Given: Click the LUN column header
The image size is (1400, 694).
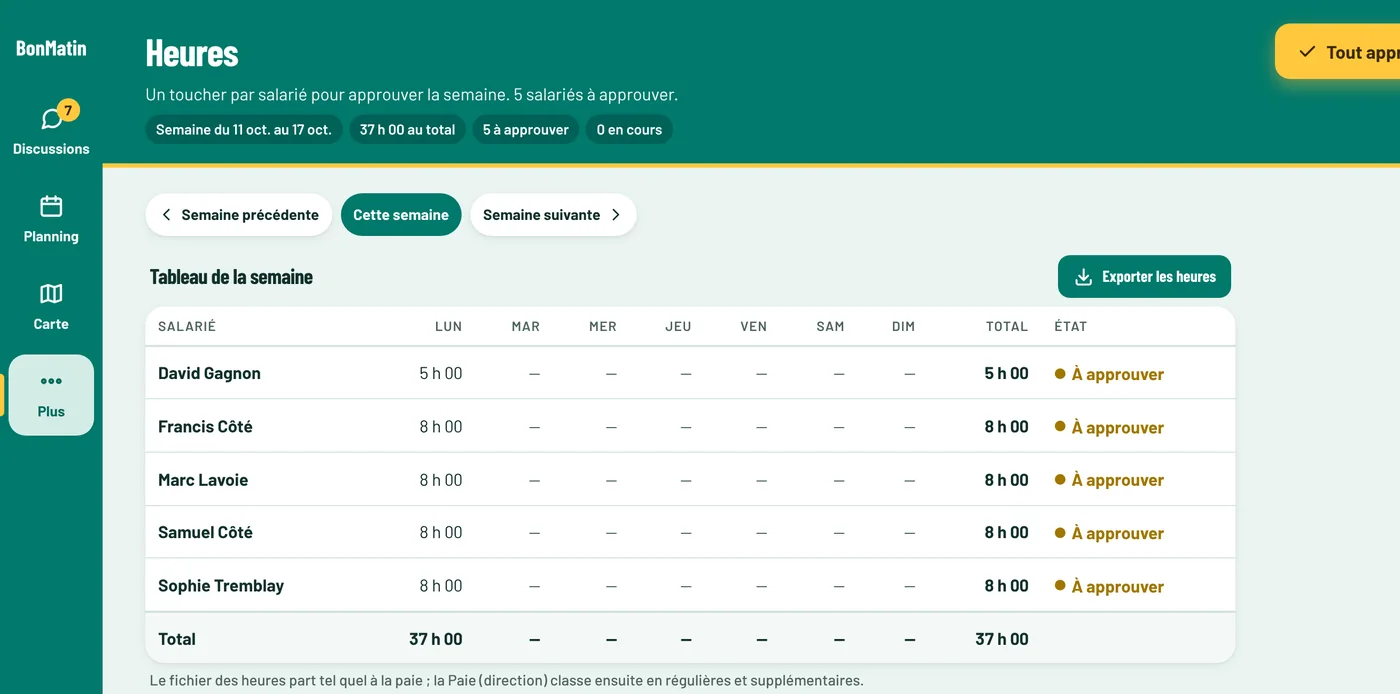Looking at the screenshot, I should click(449, 326).
